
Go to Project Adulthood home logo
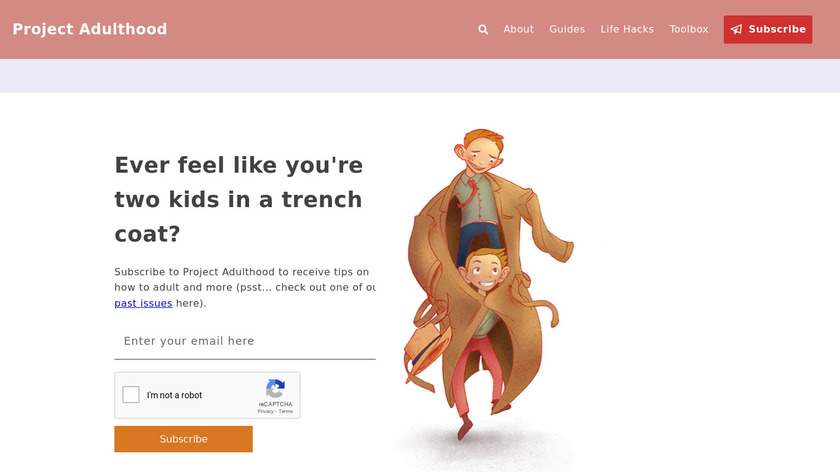89,29
